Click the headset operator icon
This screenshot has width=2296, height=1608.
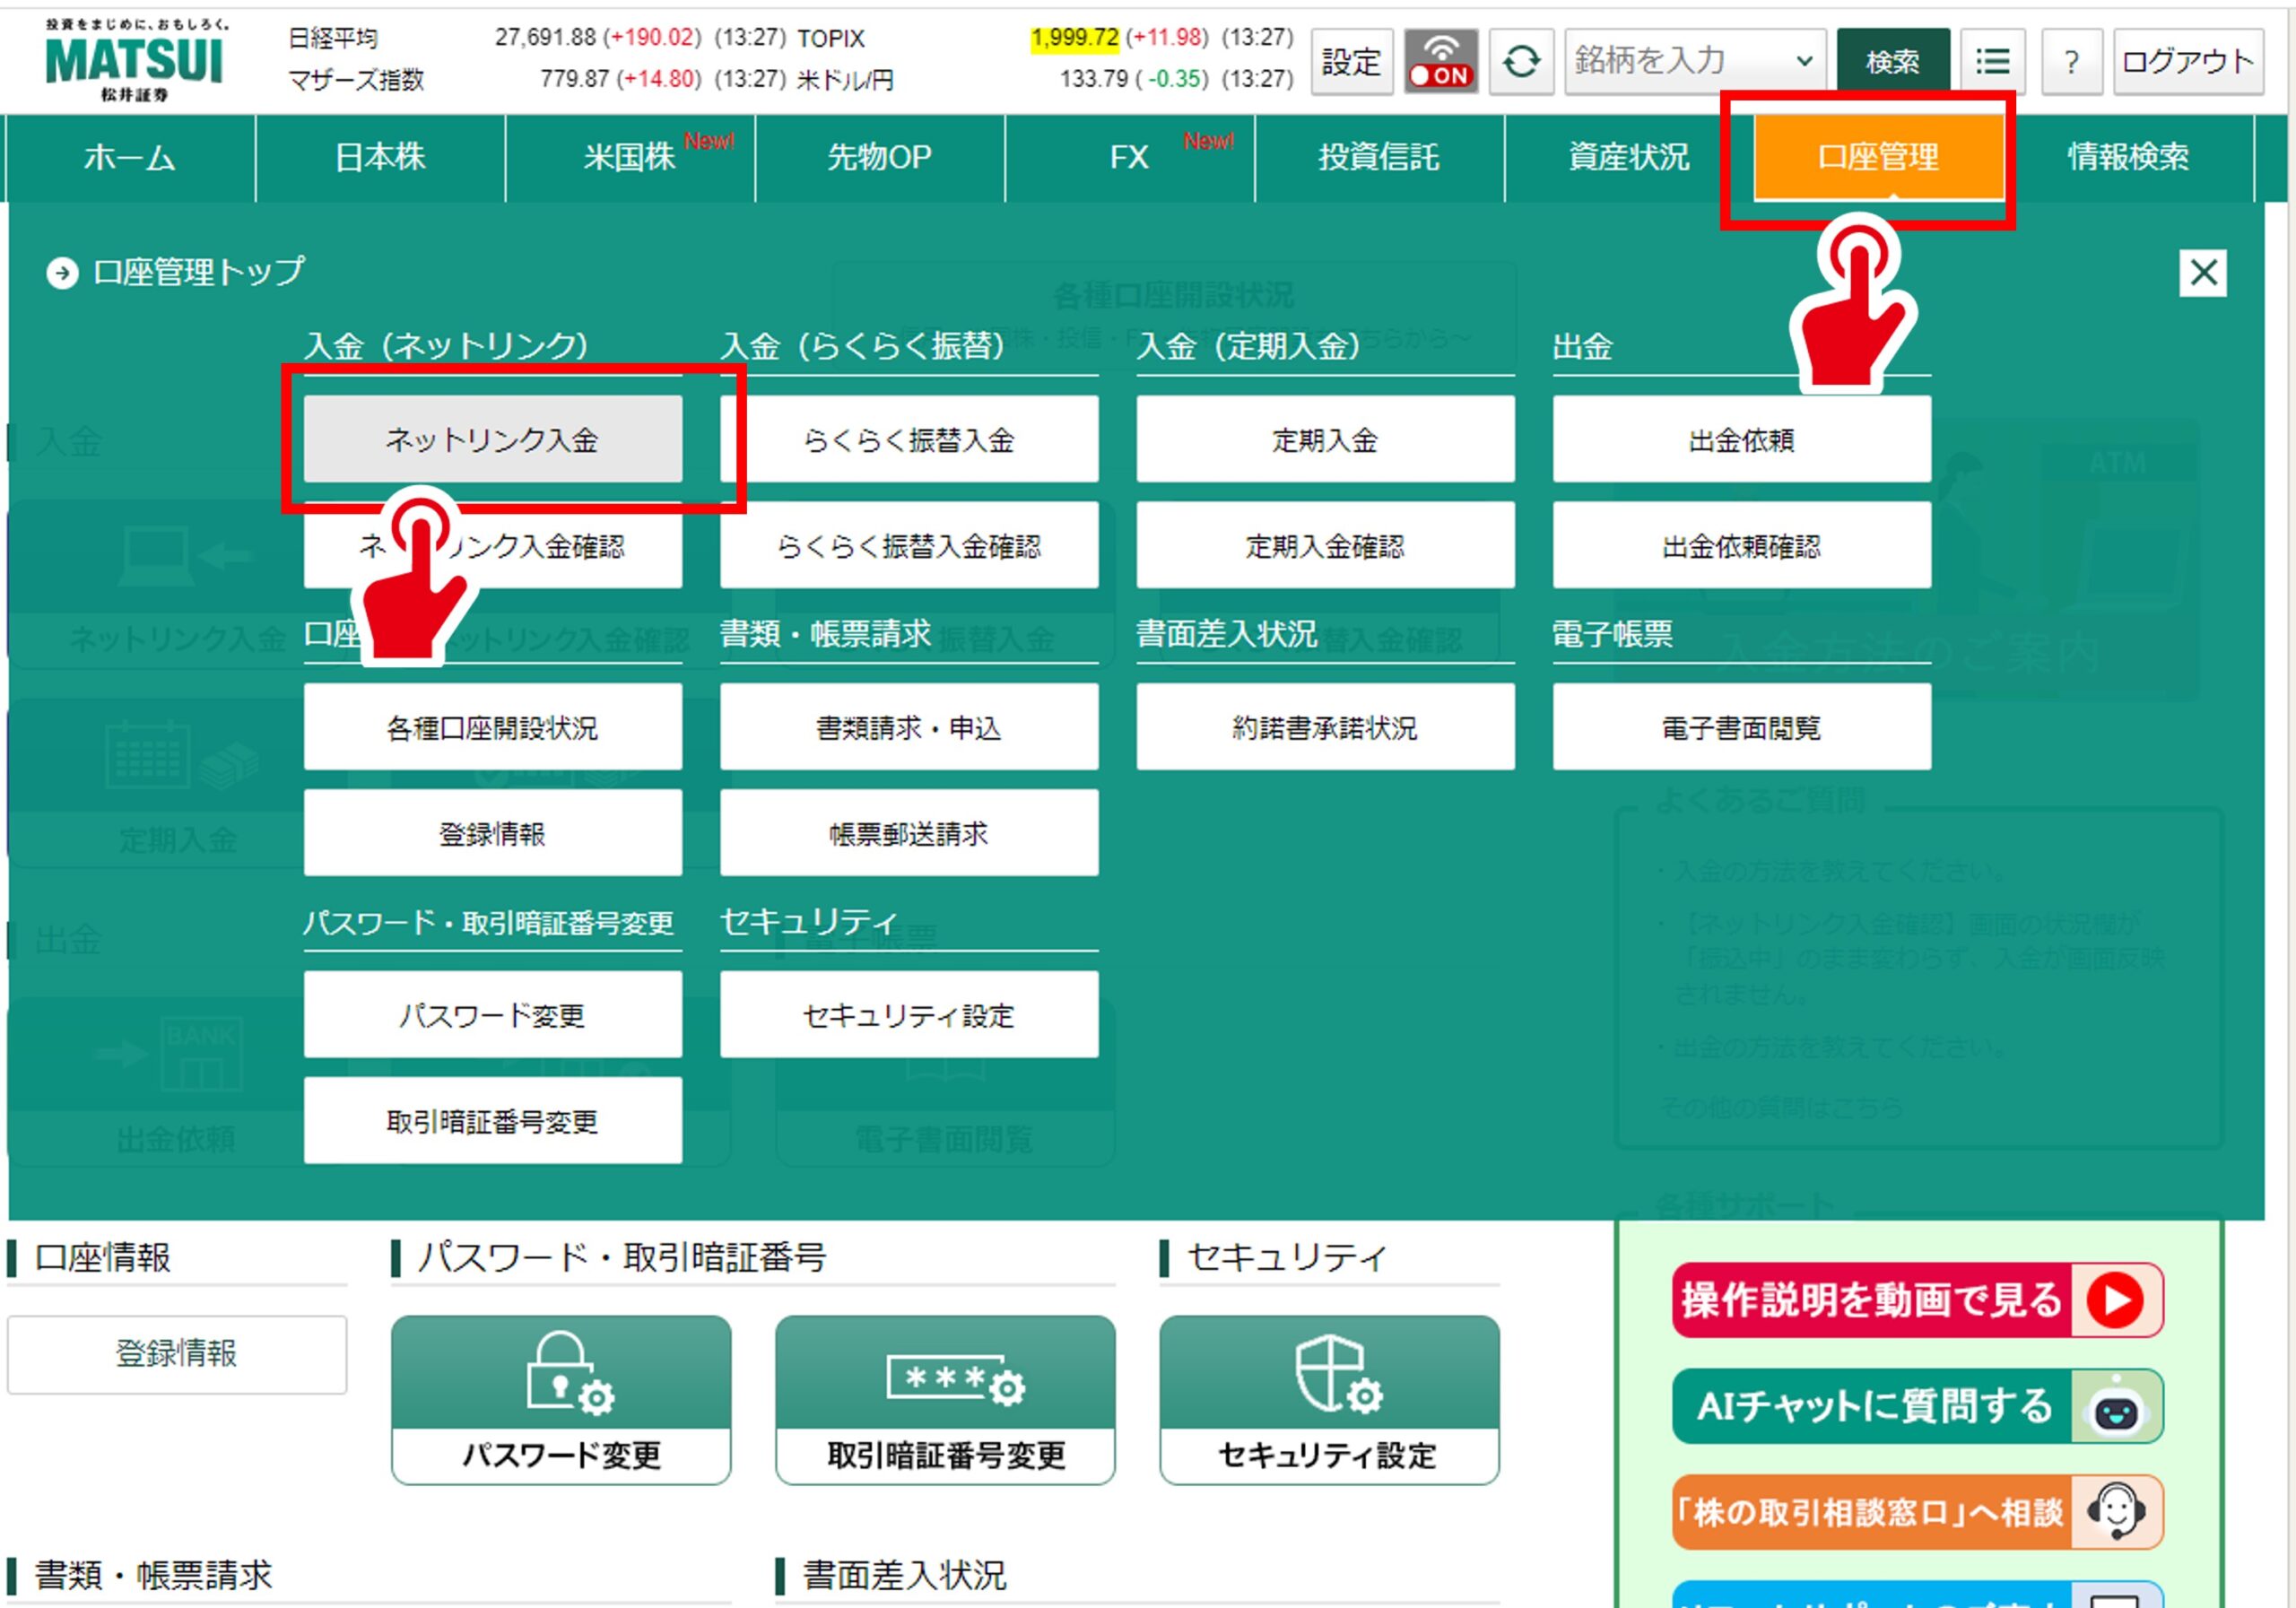[2116, 1512]
